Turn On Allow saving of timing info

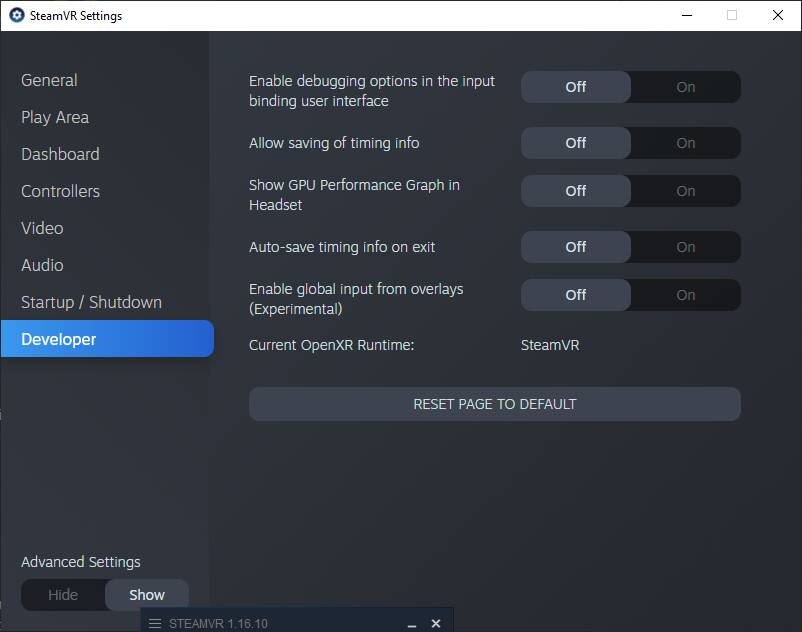click(x=685, y=143)
